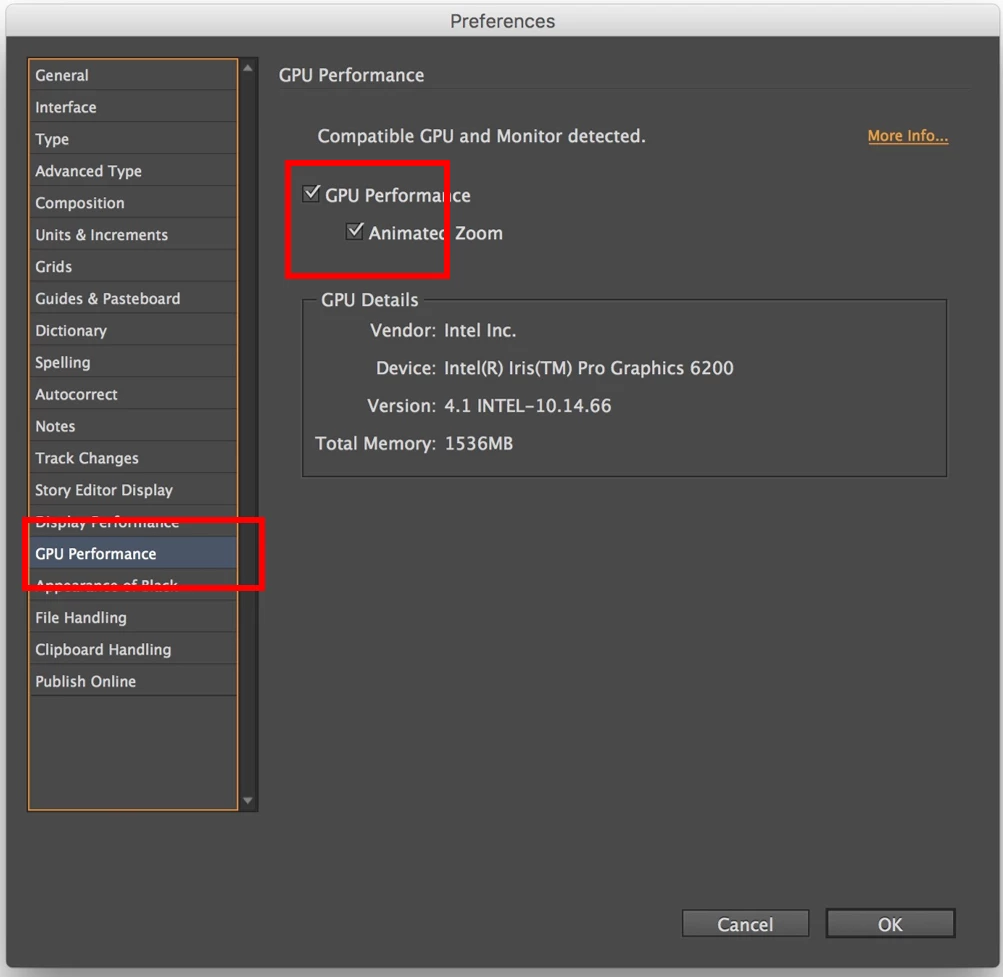Click the category list scroll up arrow
Viewport: 1003px width, 977px height.
pyautogui.click(x=248, y=68)
